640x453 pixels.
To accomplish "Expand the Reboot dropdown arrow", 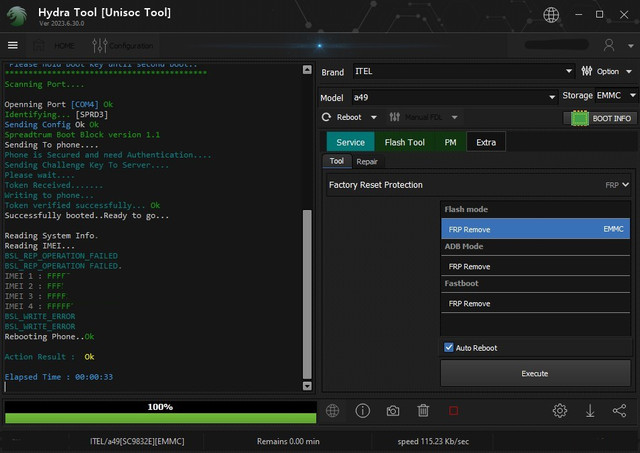I will pyautogui.click(x=373, y=118).
